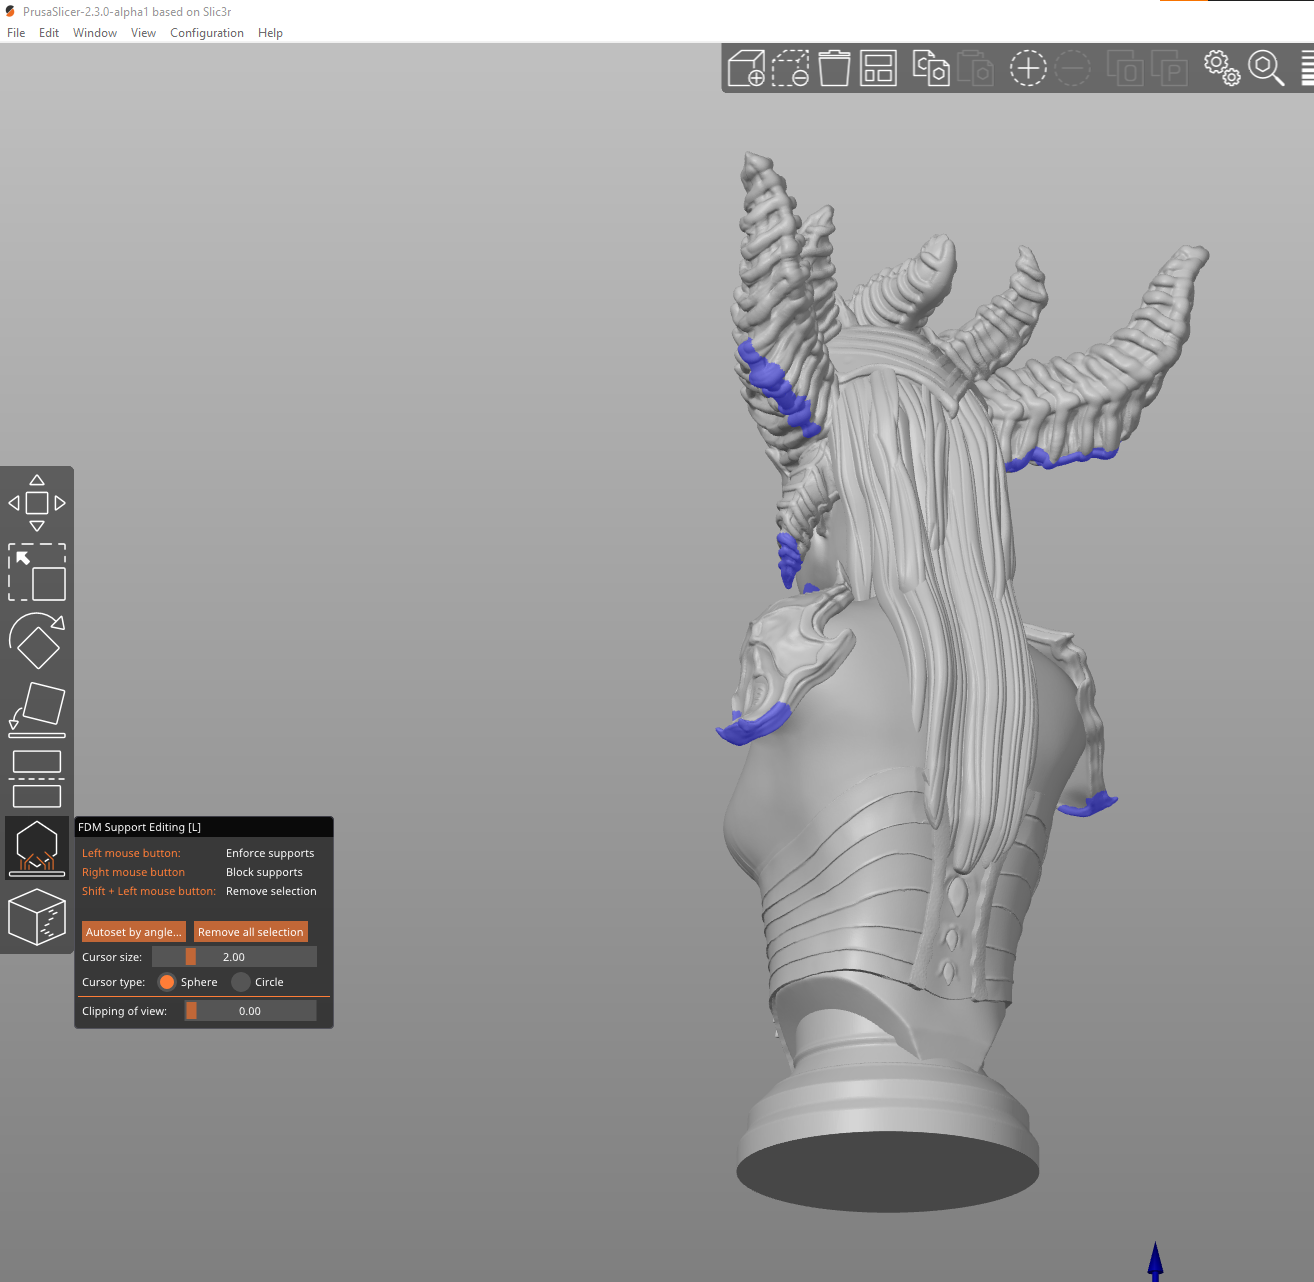Open the View menu
This screenshot has height=1282, width=1314.
tap(143, 33)
